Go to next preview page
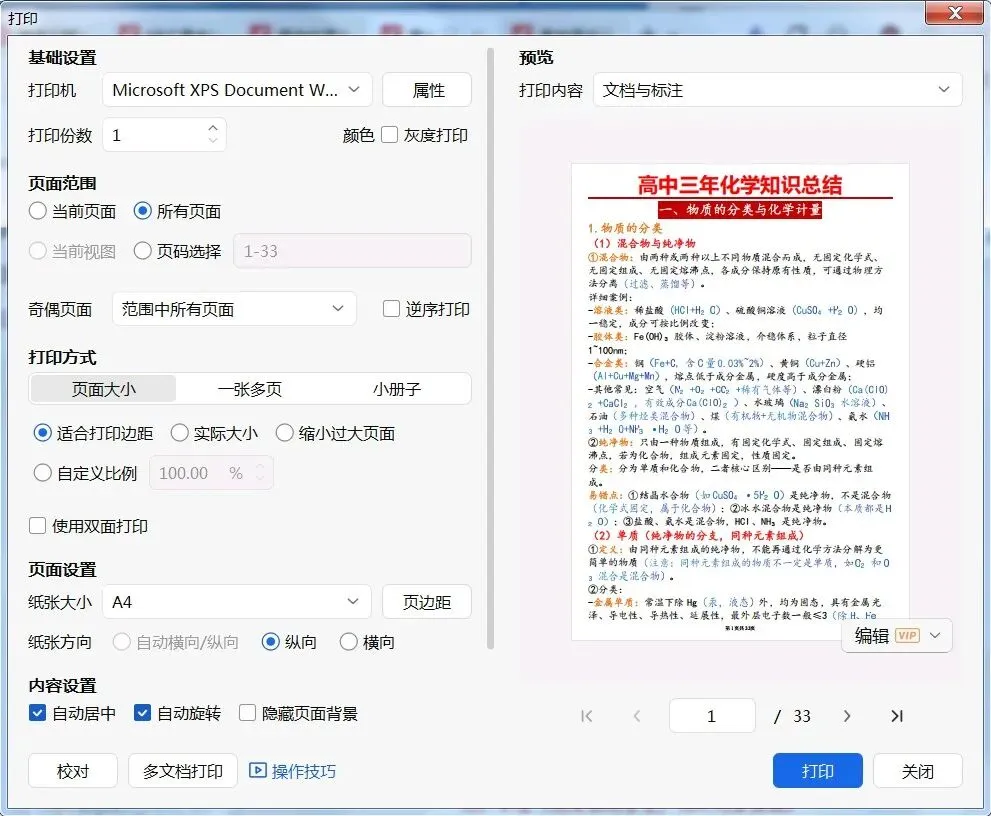Screen dimensions: 991x816 (x=847, y=716)
